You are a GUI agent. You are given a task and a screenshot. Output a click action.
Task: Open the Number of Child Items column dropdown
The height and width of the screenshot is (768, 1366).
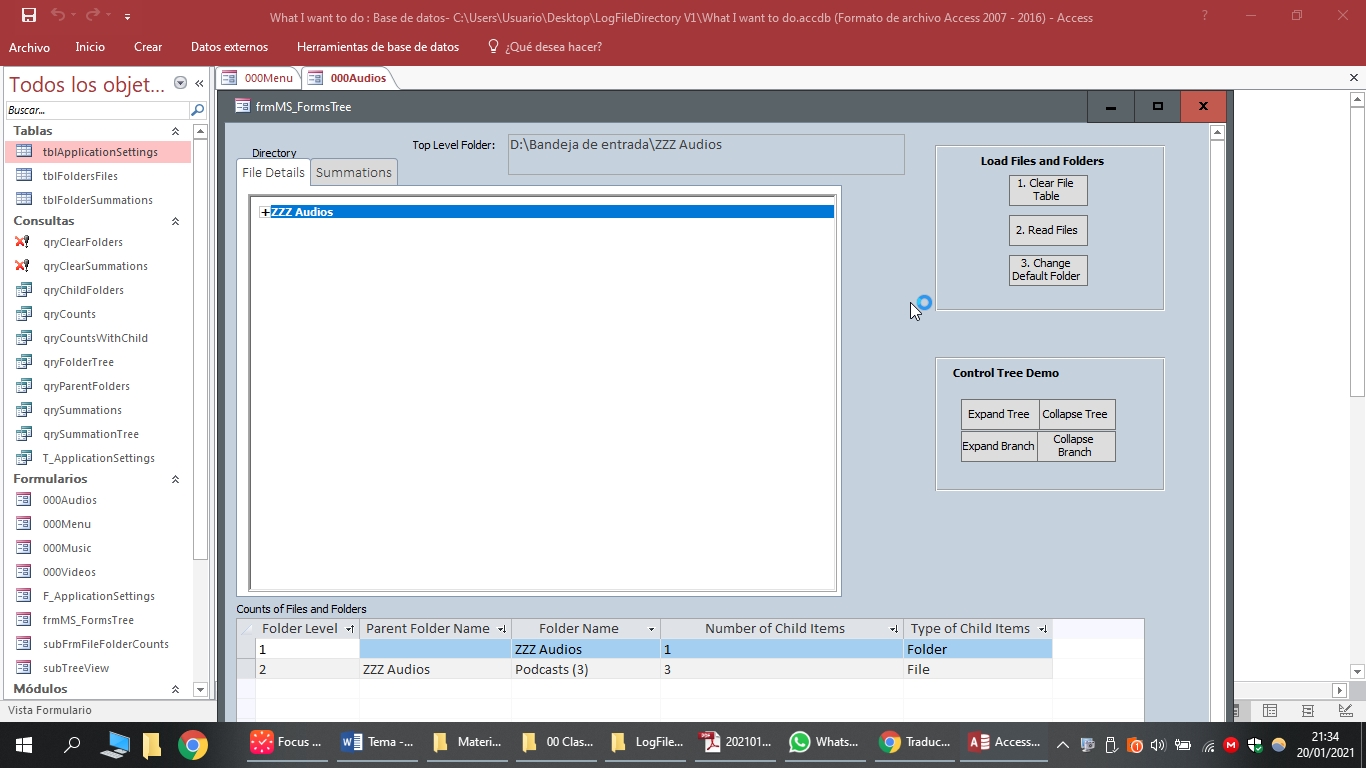(x=893, y=629)
